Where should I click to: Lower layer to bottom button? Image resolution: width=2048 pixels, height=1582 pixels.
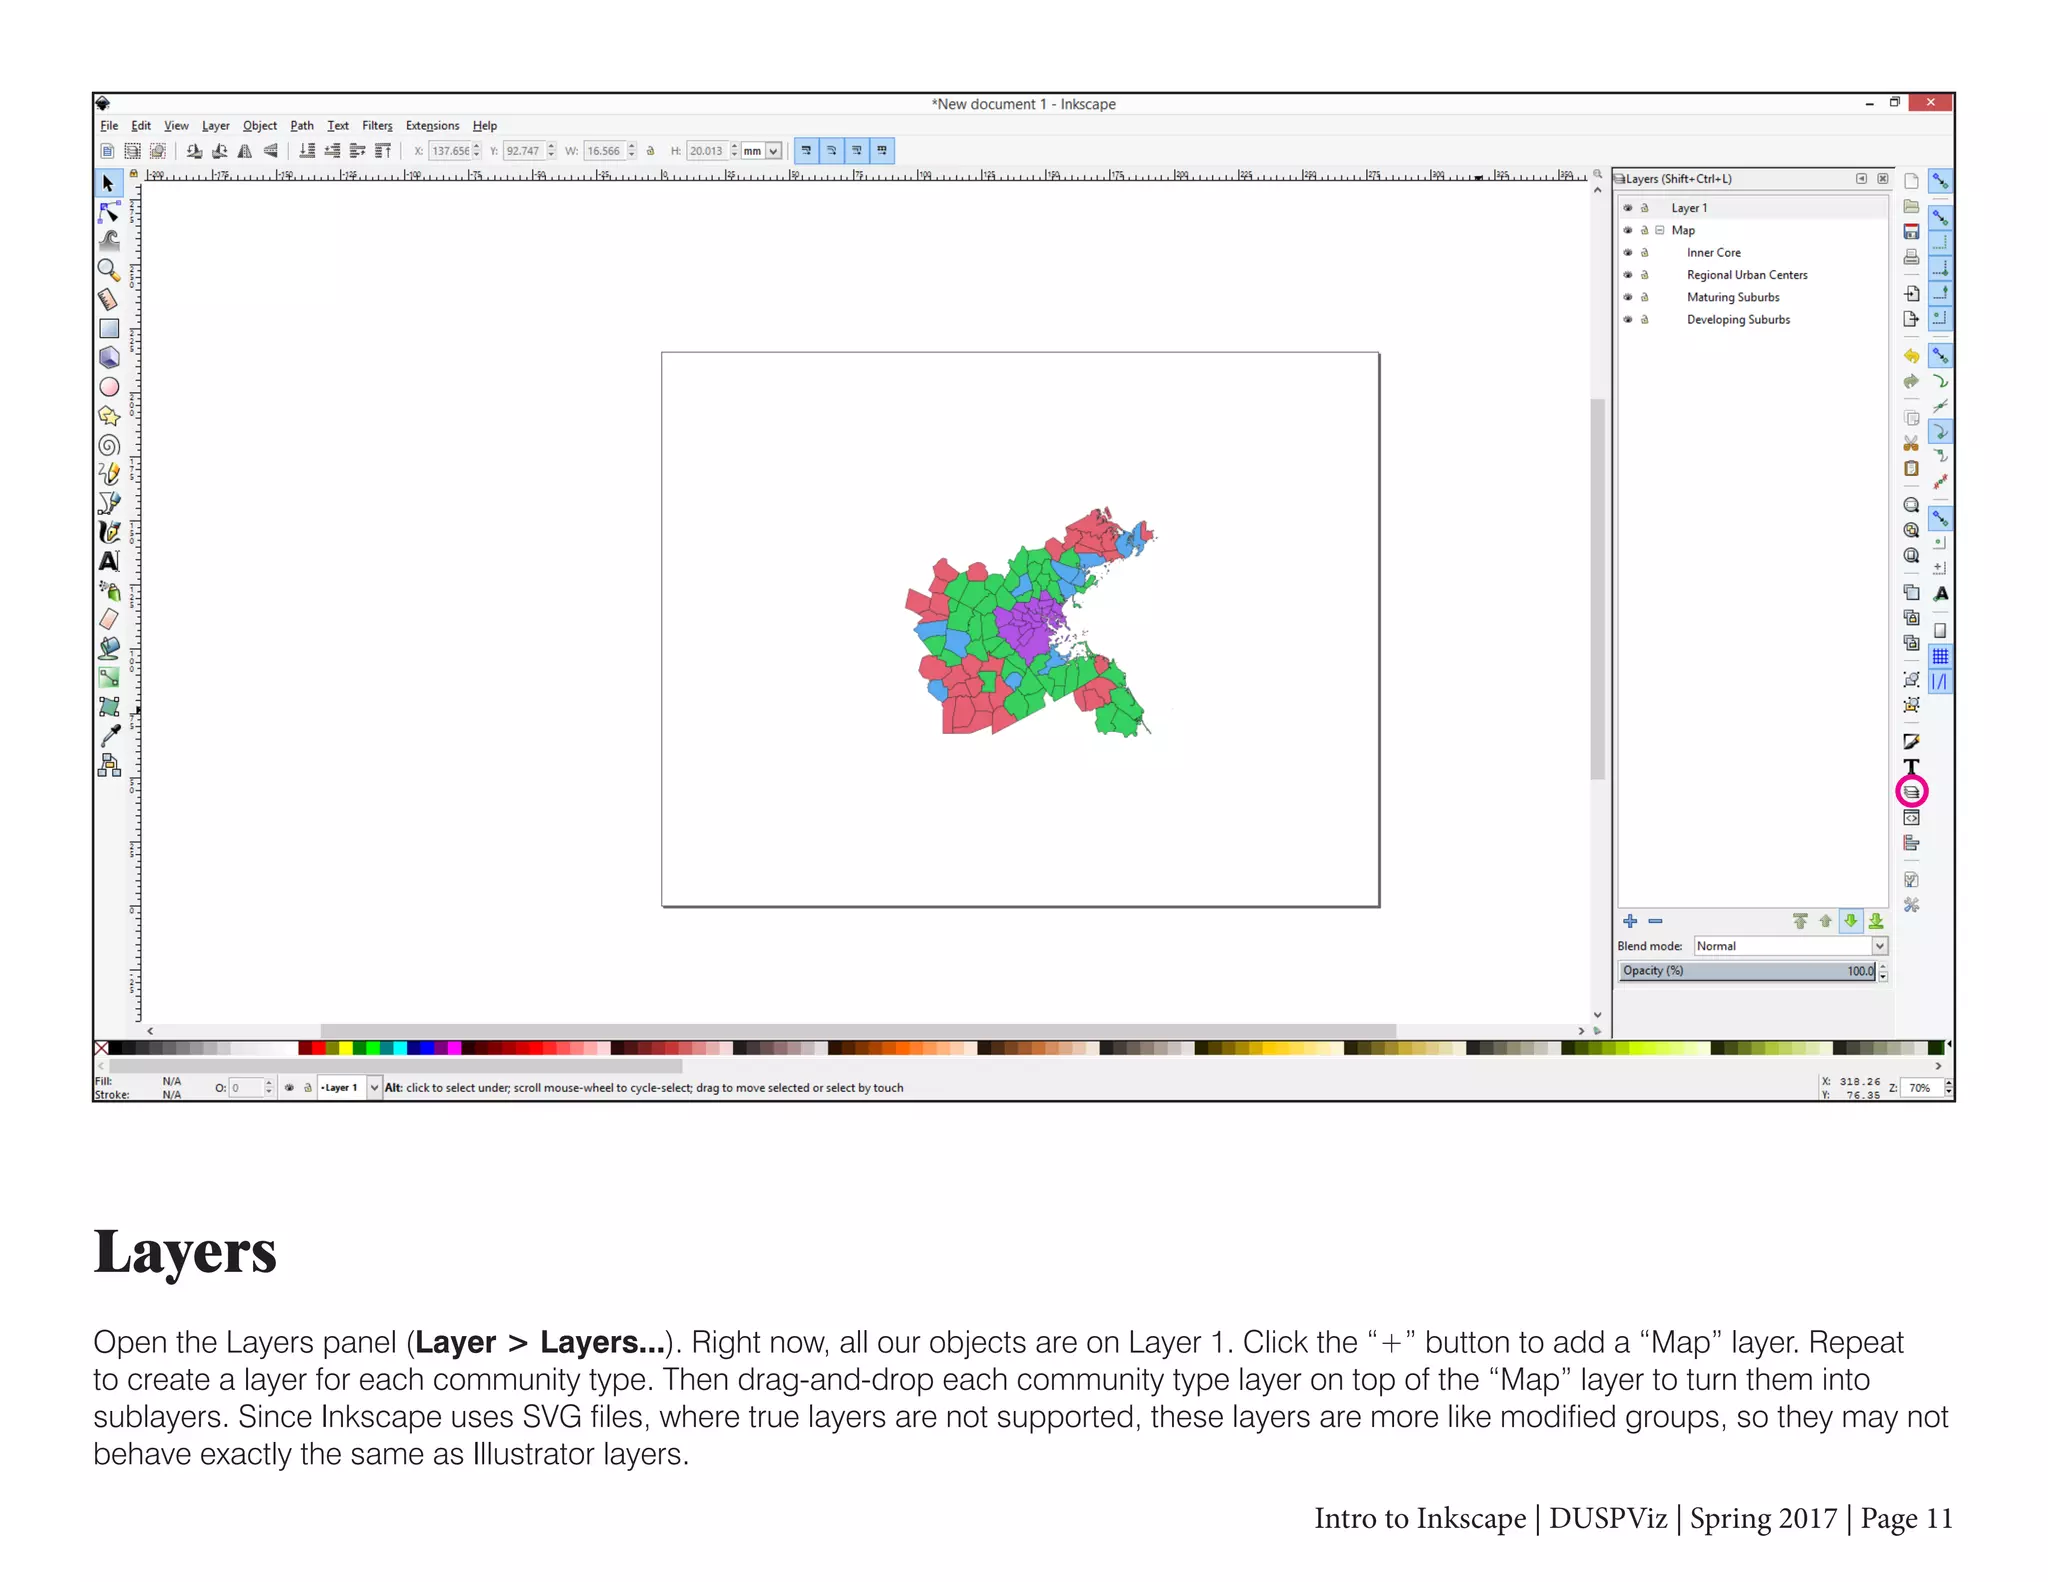click(1876, 921)
